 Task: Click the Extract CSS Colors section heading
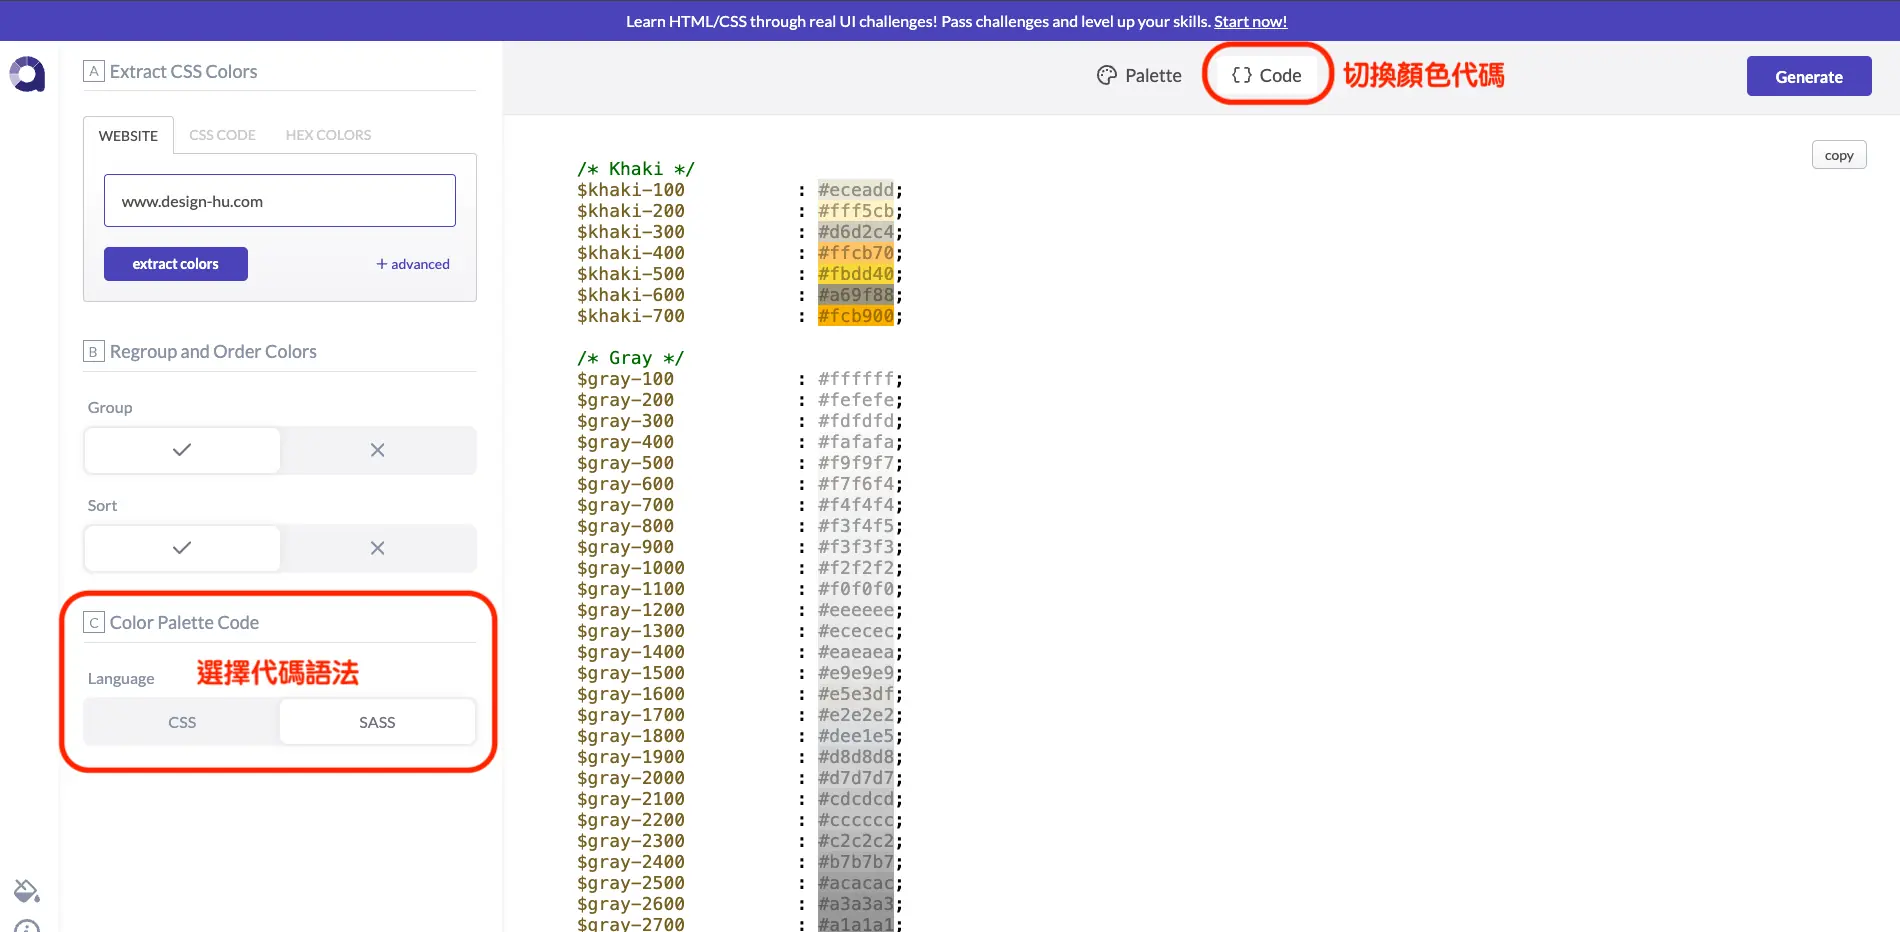click(183, 72)
